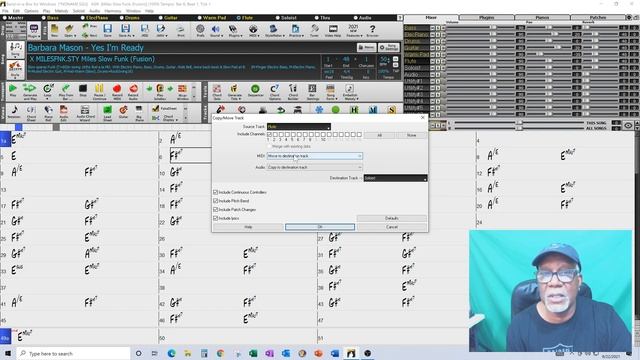The image size is (640, 360).
Task: Toggle Include Pitch Bend checkbox
Action: pyautogui.click(x=216, y=201)
